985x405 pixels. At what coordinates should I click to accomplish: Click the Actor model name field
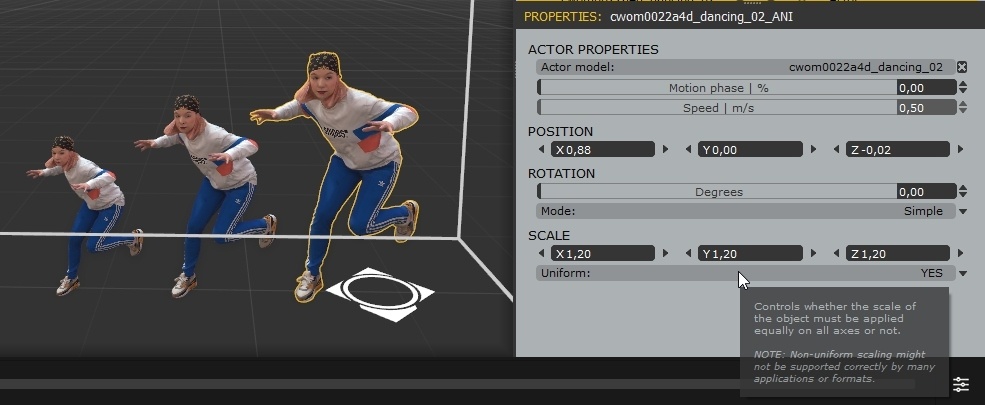746,67
